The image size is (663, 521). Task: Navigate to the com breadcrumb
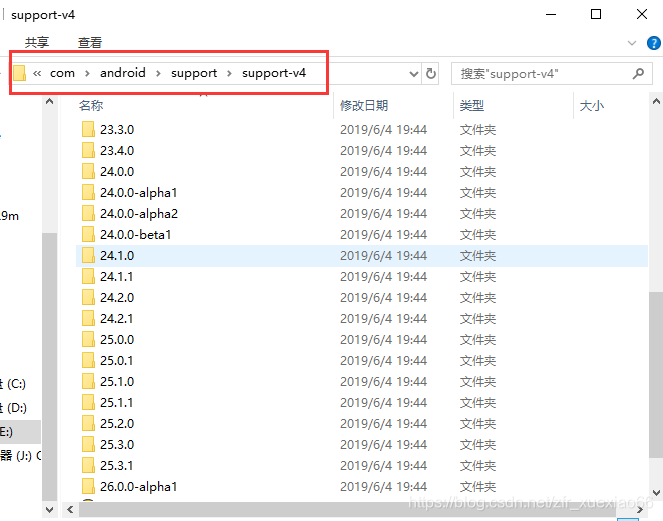62,73
